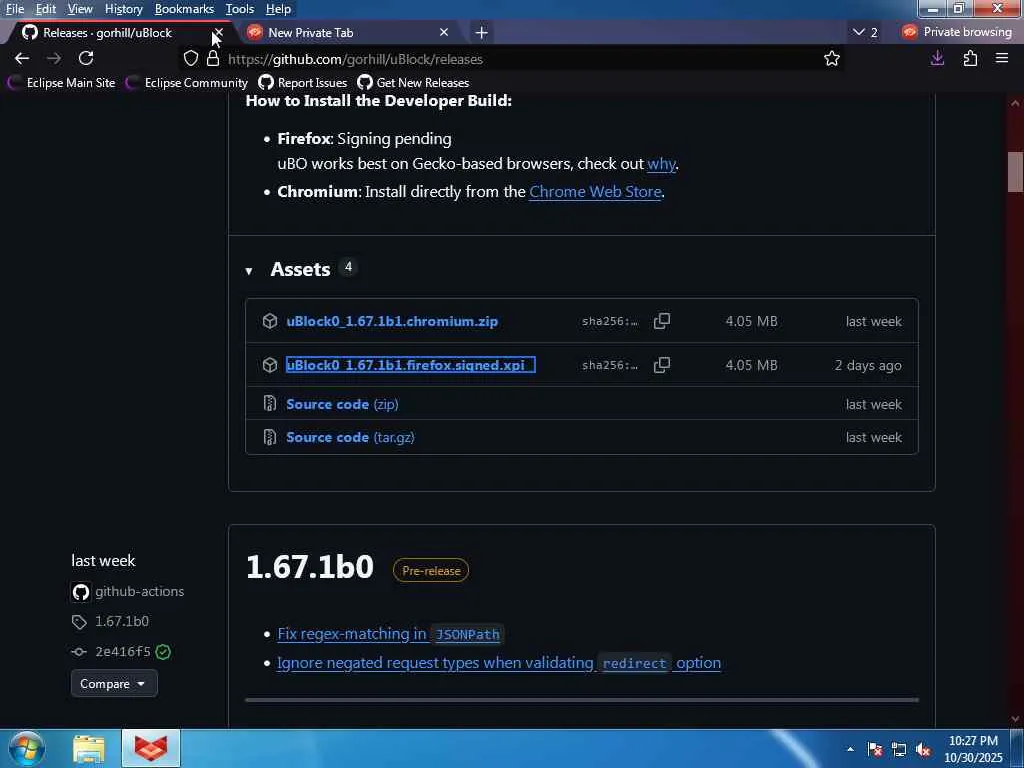This screenshot has width=1024, height=768.
Task: Close the New Private Tab
Action: click(x=443, y=32)
